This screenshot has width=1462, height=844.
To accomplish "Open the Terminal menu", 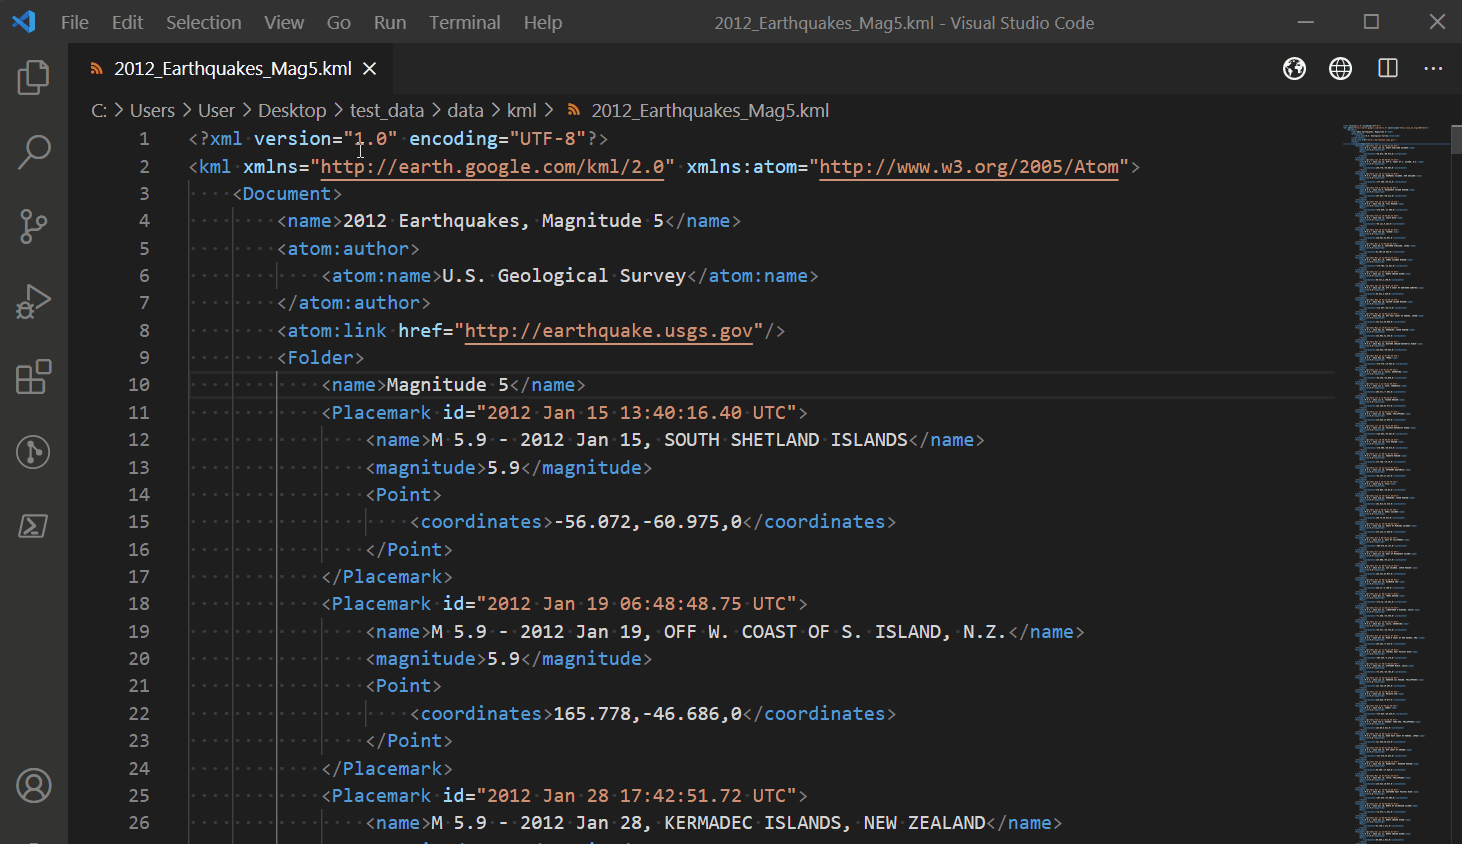I will (464, 22).
